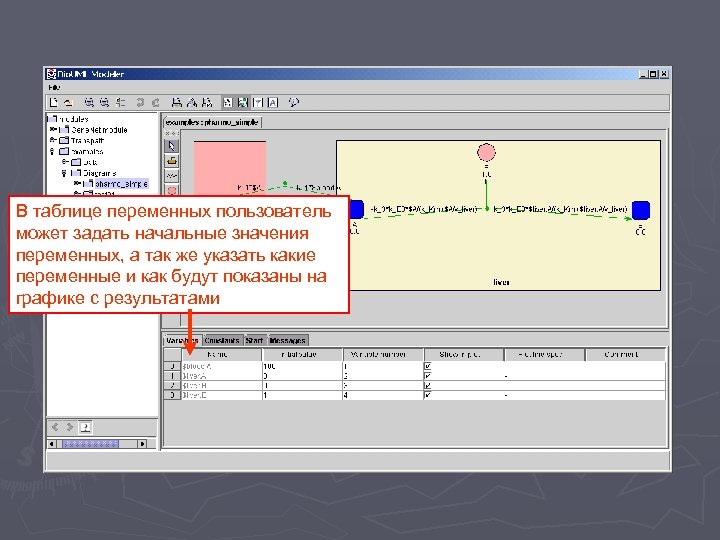Expand the Transpath tree node
This screenshot has height=540, width=720.
[53, 140]
